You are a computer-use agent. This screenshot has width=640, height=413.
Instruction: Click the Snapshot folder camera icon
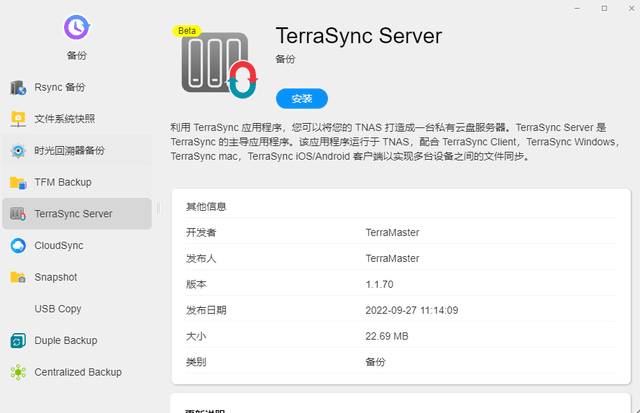click(18, 277)
